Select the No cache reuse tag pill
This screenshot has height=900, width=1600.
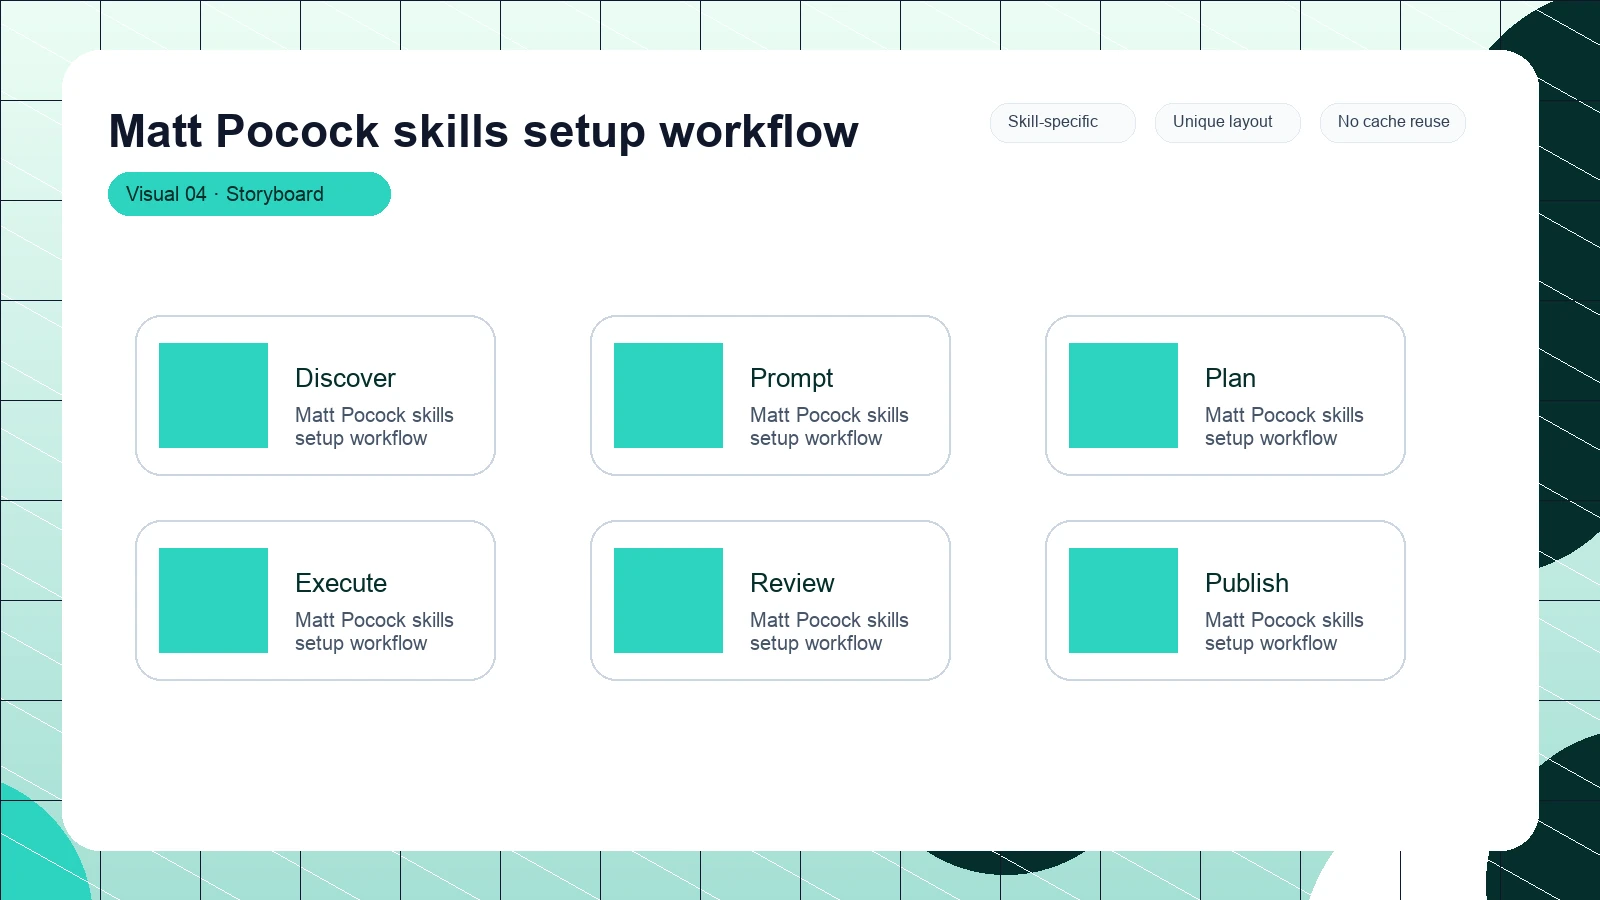(x=1393, y=122)
